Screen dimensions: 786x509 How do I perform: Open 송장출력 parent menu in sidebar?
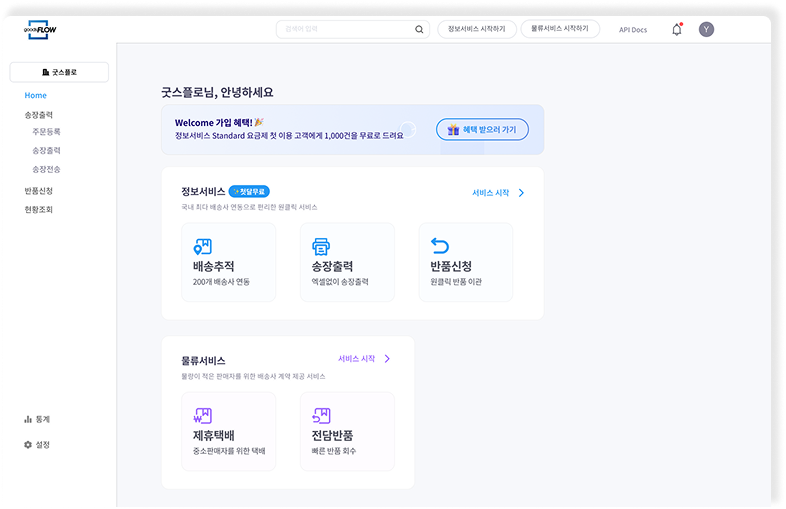click(39, 115)
